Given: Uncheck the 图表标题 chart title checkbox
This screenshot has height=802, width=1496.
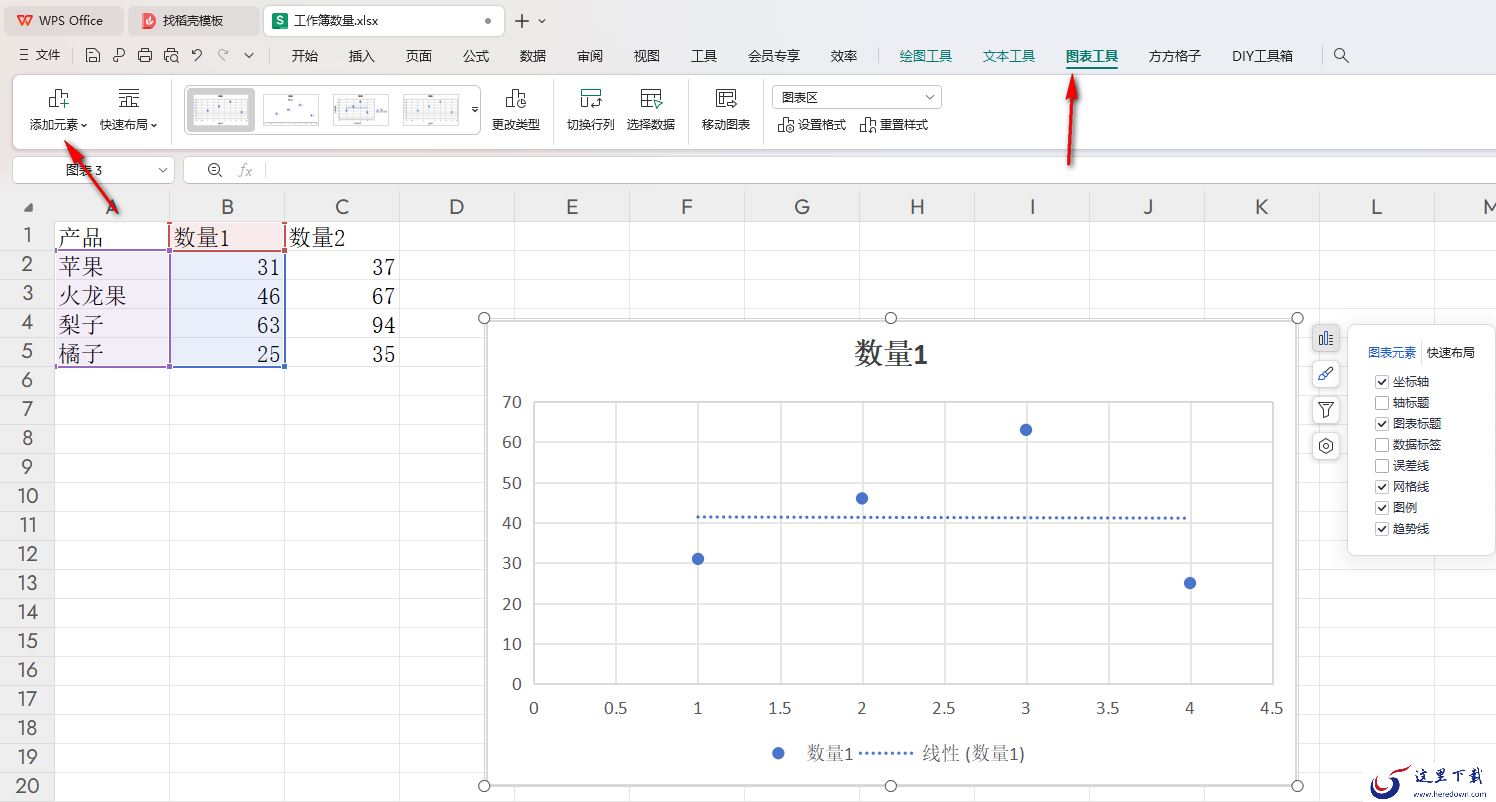Looking at the screenshot, I should pos(1382,424).
